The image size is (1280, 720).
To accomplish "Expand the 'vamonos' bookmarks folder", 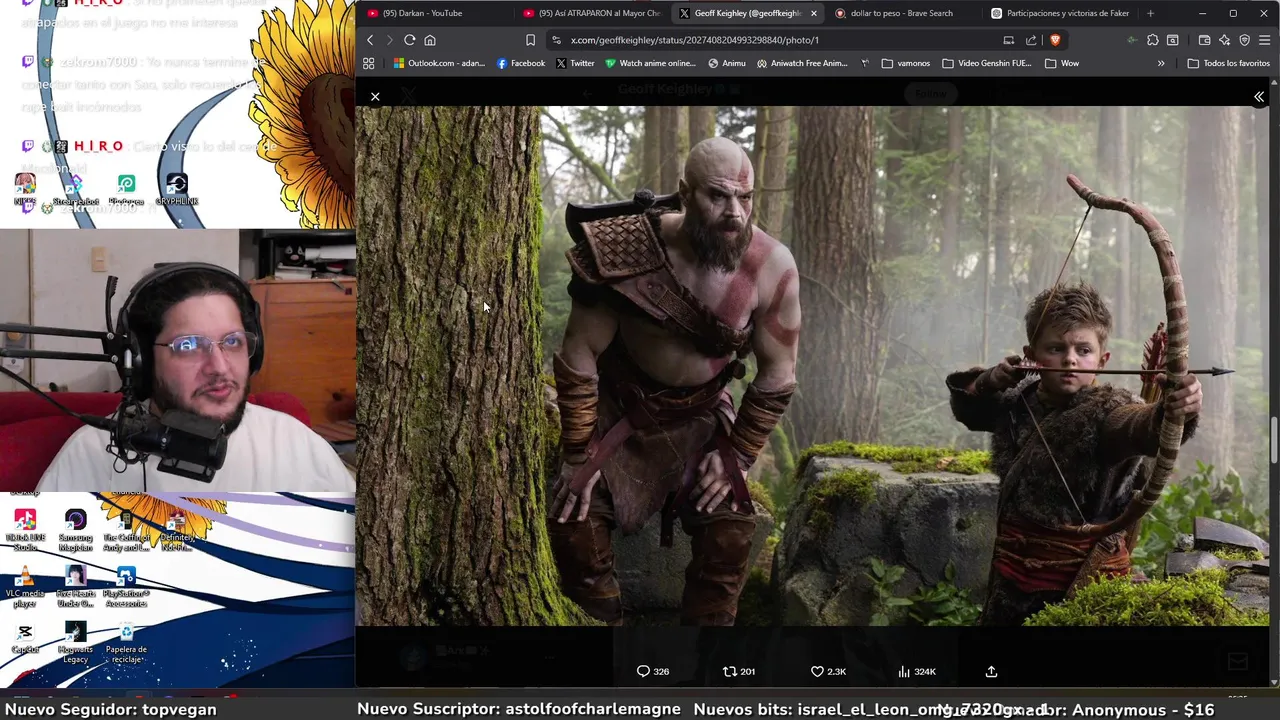I will tap(906, 63).
